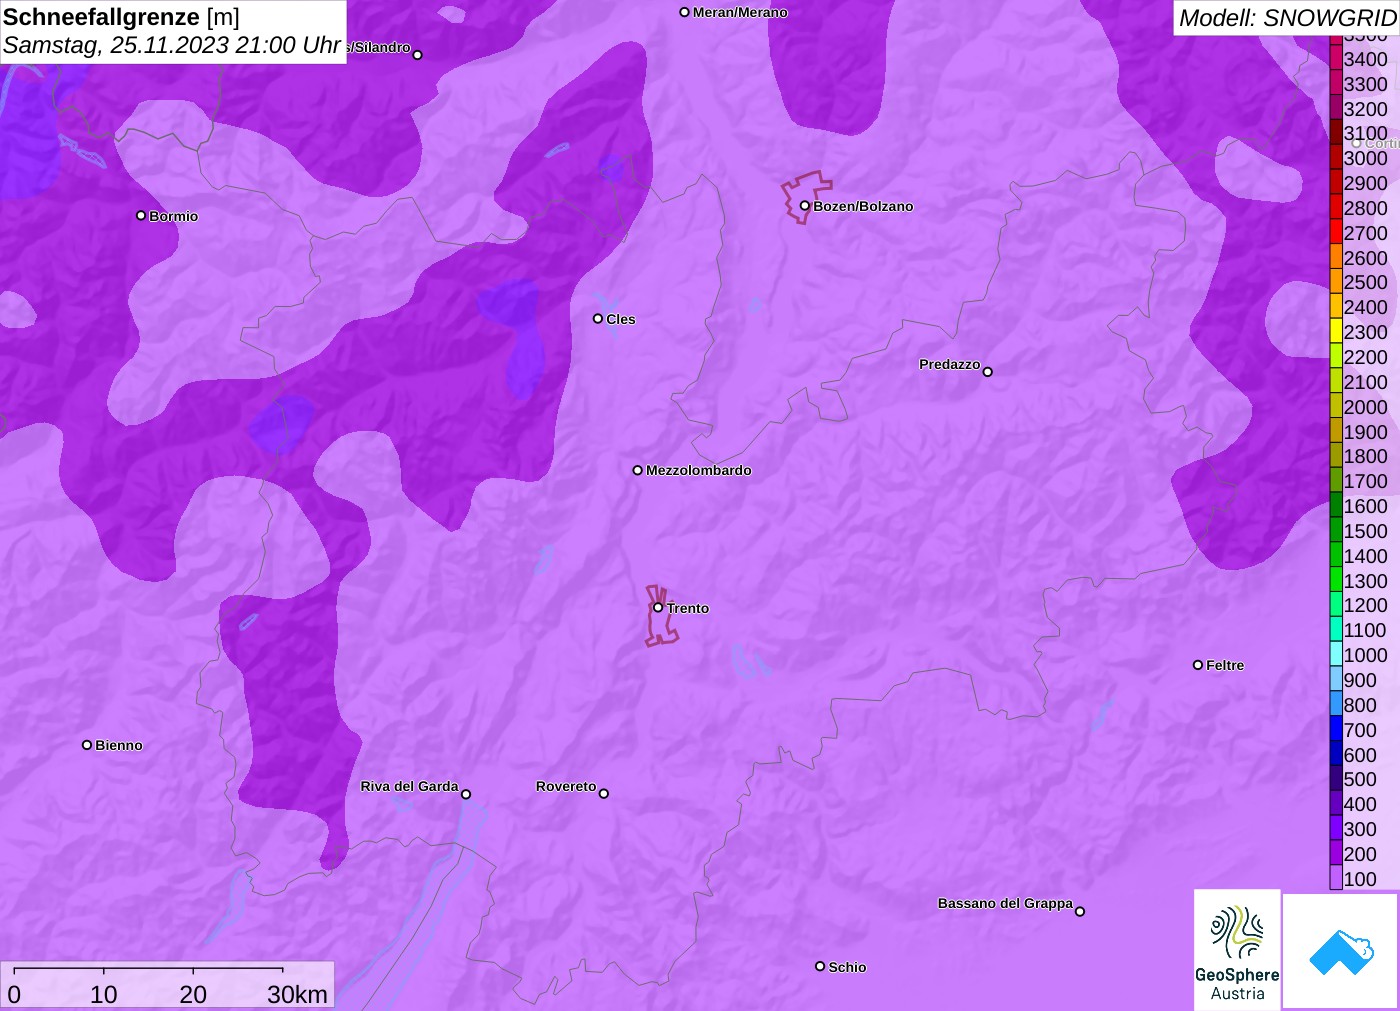The height and width of the screenshot is (1011, 1400).
Task: Click the Schneefallgrenze [m] title
Action: point(121,17)
